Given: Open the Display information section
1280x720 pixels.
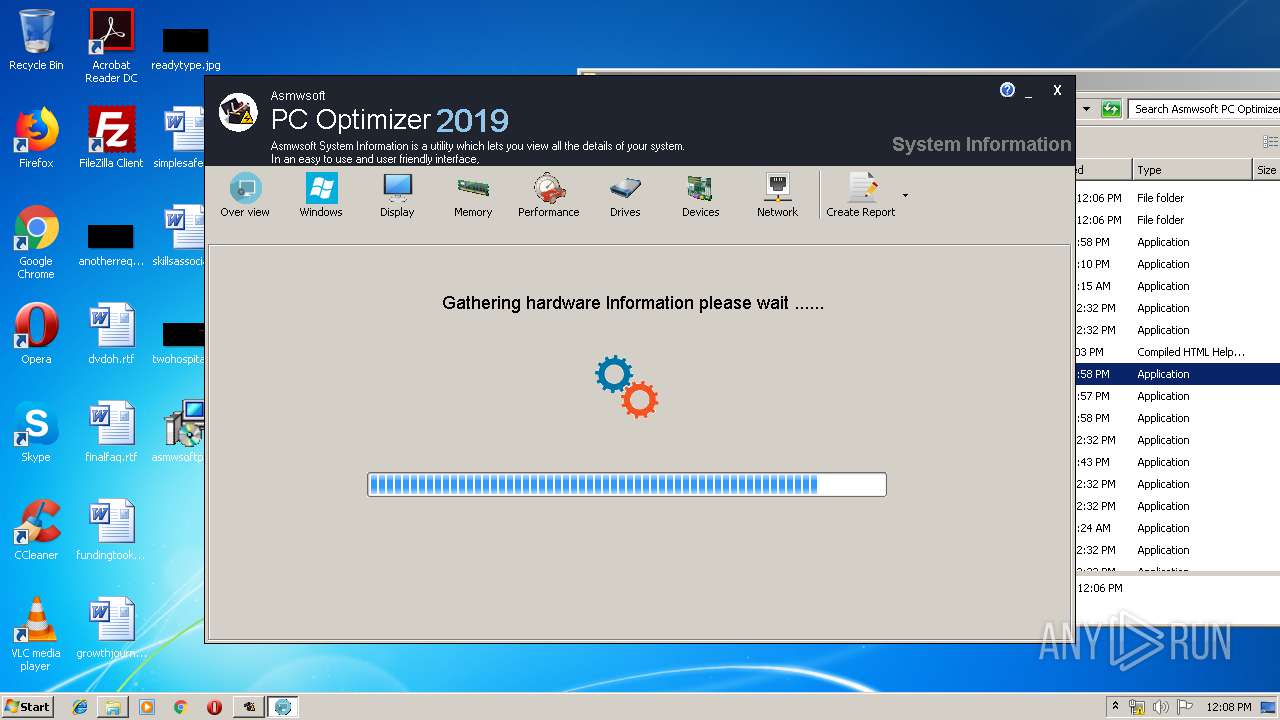Looking at the screenshot, I should (397, 195).
